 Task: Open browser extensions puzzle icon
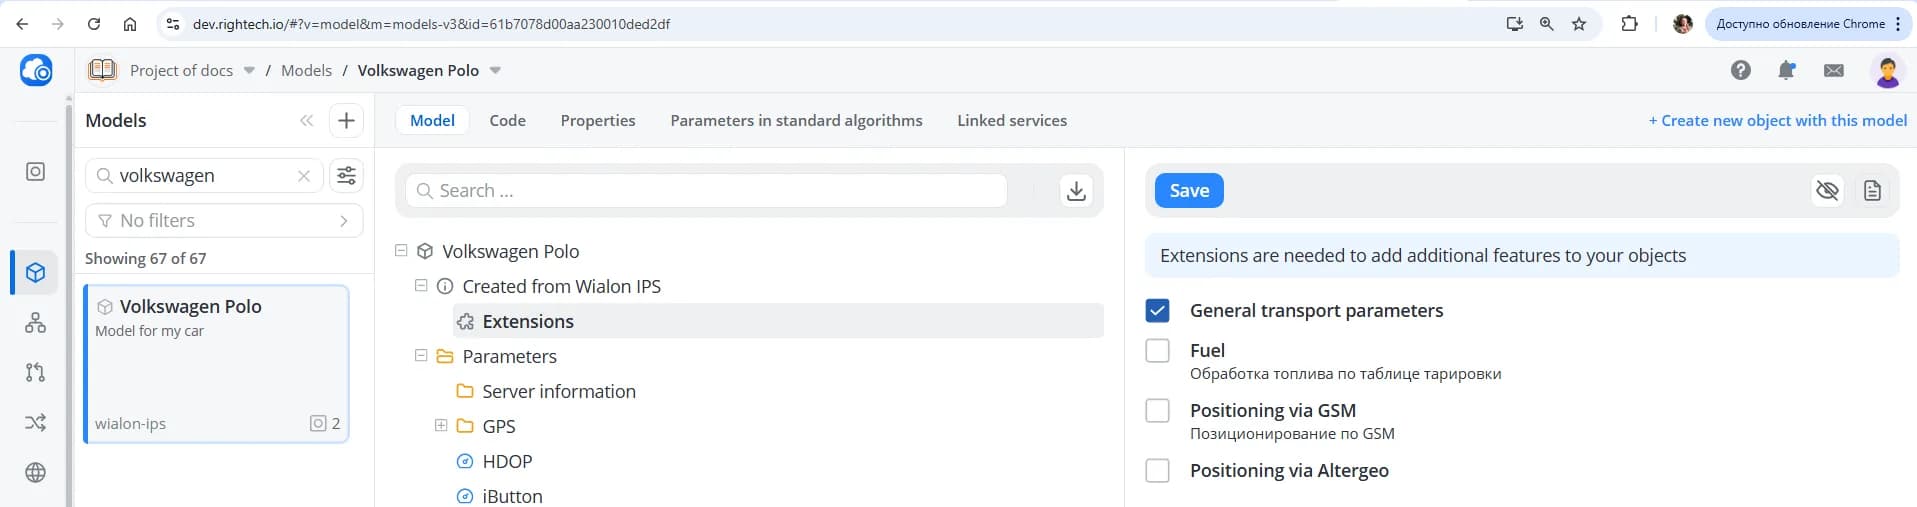pyautogui.click(x=1629, y=24)
